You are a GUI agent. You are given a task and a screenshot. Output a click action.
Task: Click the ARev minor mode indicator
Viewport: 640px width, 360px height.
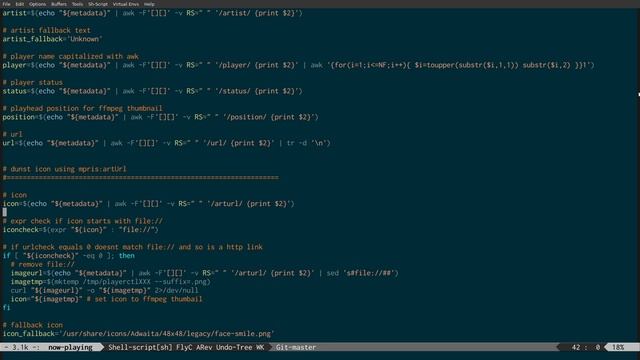pyautogui.click(x=204, y=347)
